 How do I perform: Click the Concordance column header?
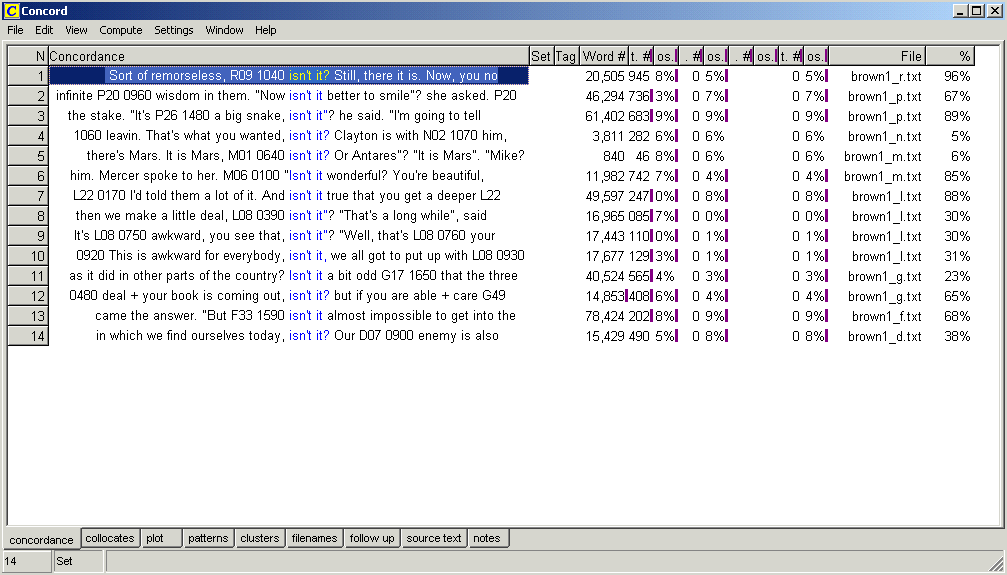pos(288,56)
